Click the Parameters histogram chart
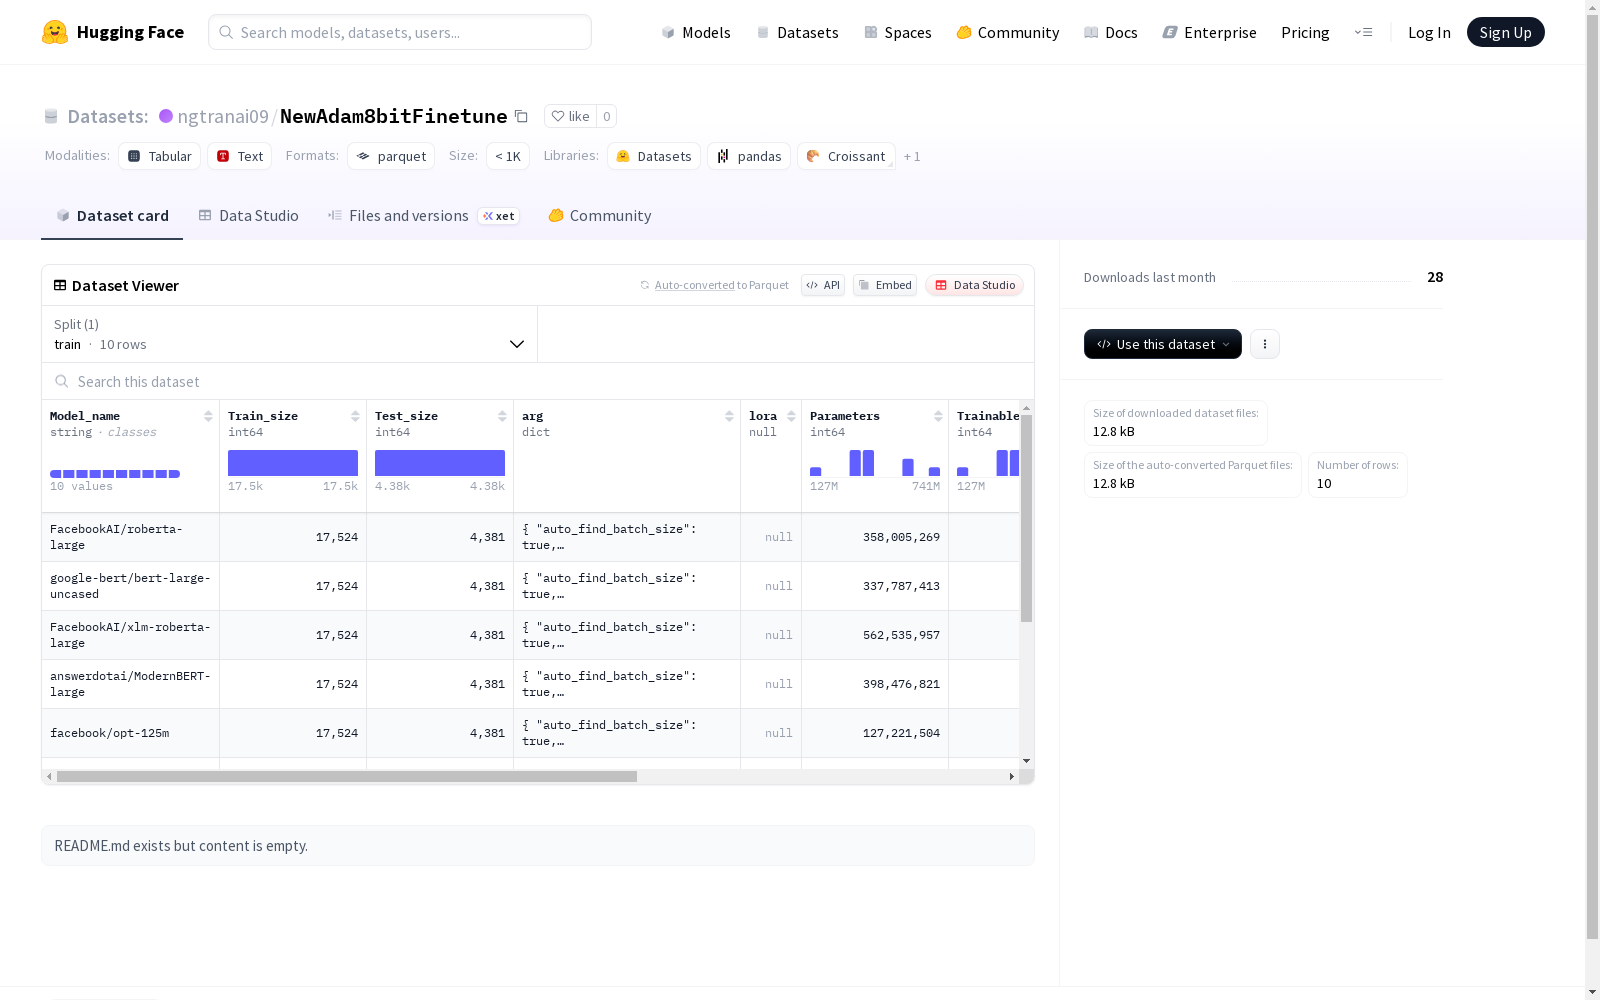 tap(875, 463)
